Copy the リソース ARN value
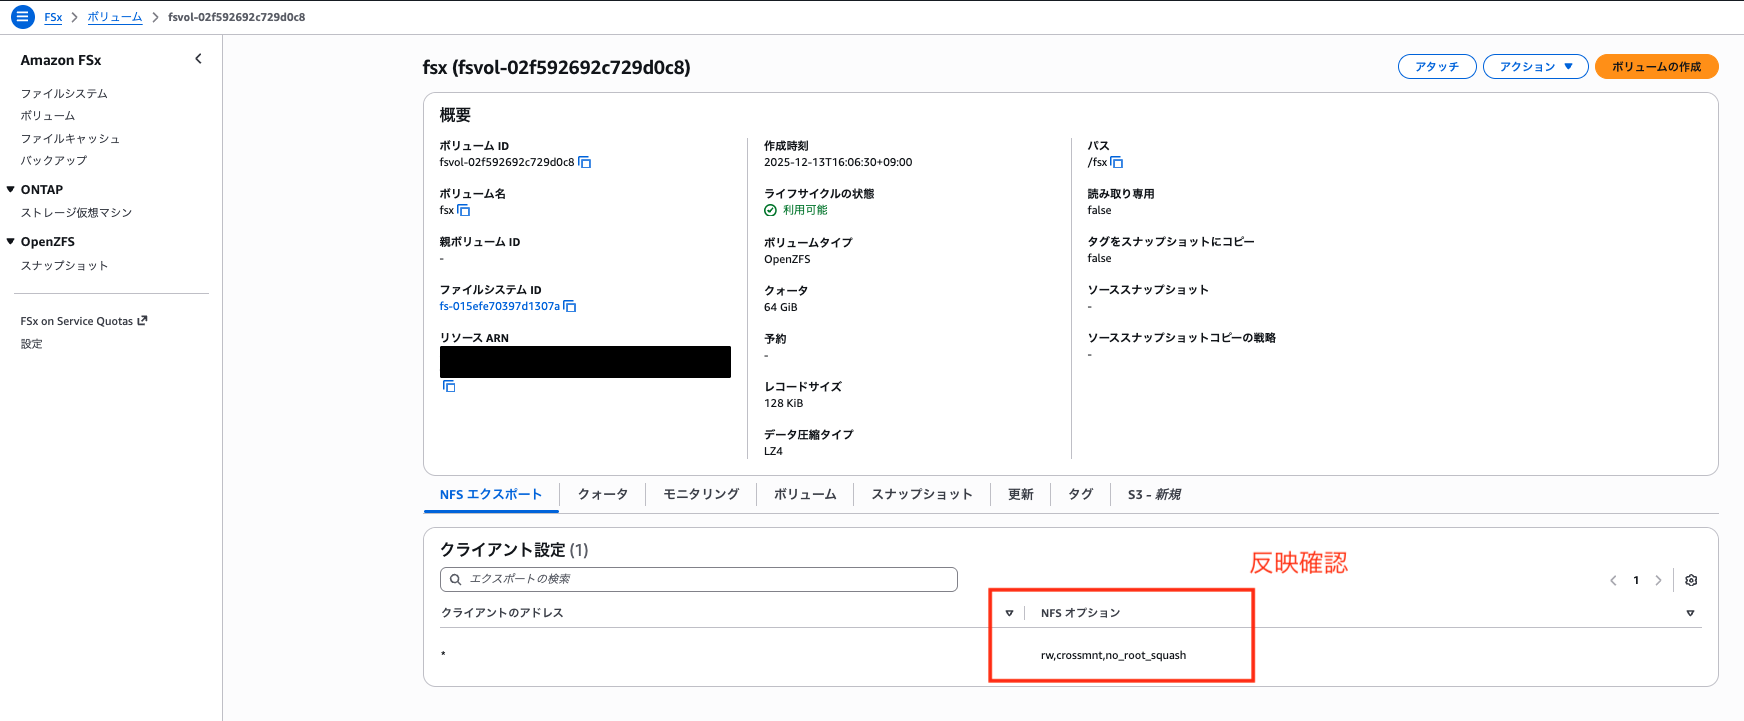This screenshot has width=1744, height=721. coord(449,386)
